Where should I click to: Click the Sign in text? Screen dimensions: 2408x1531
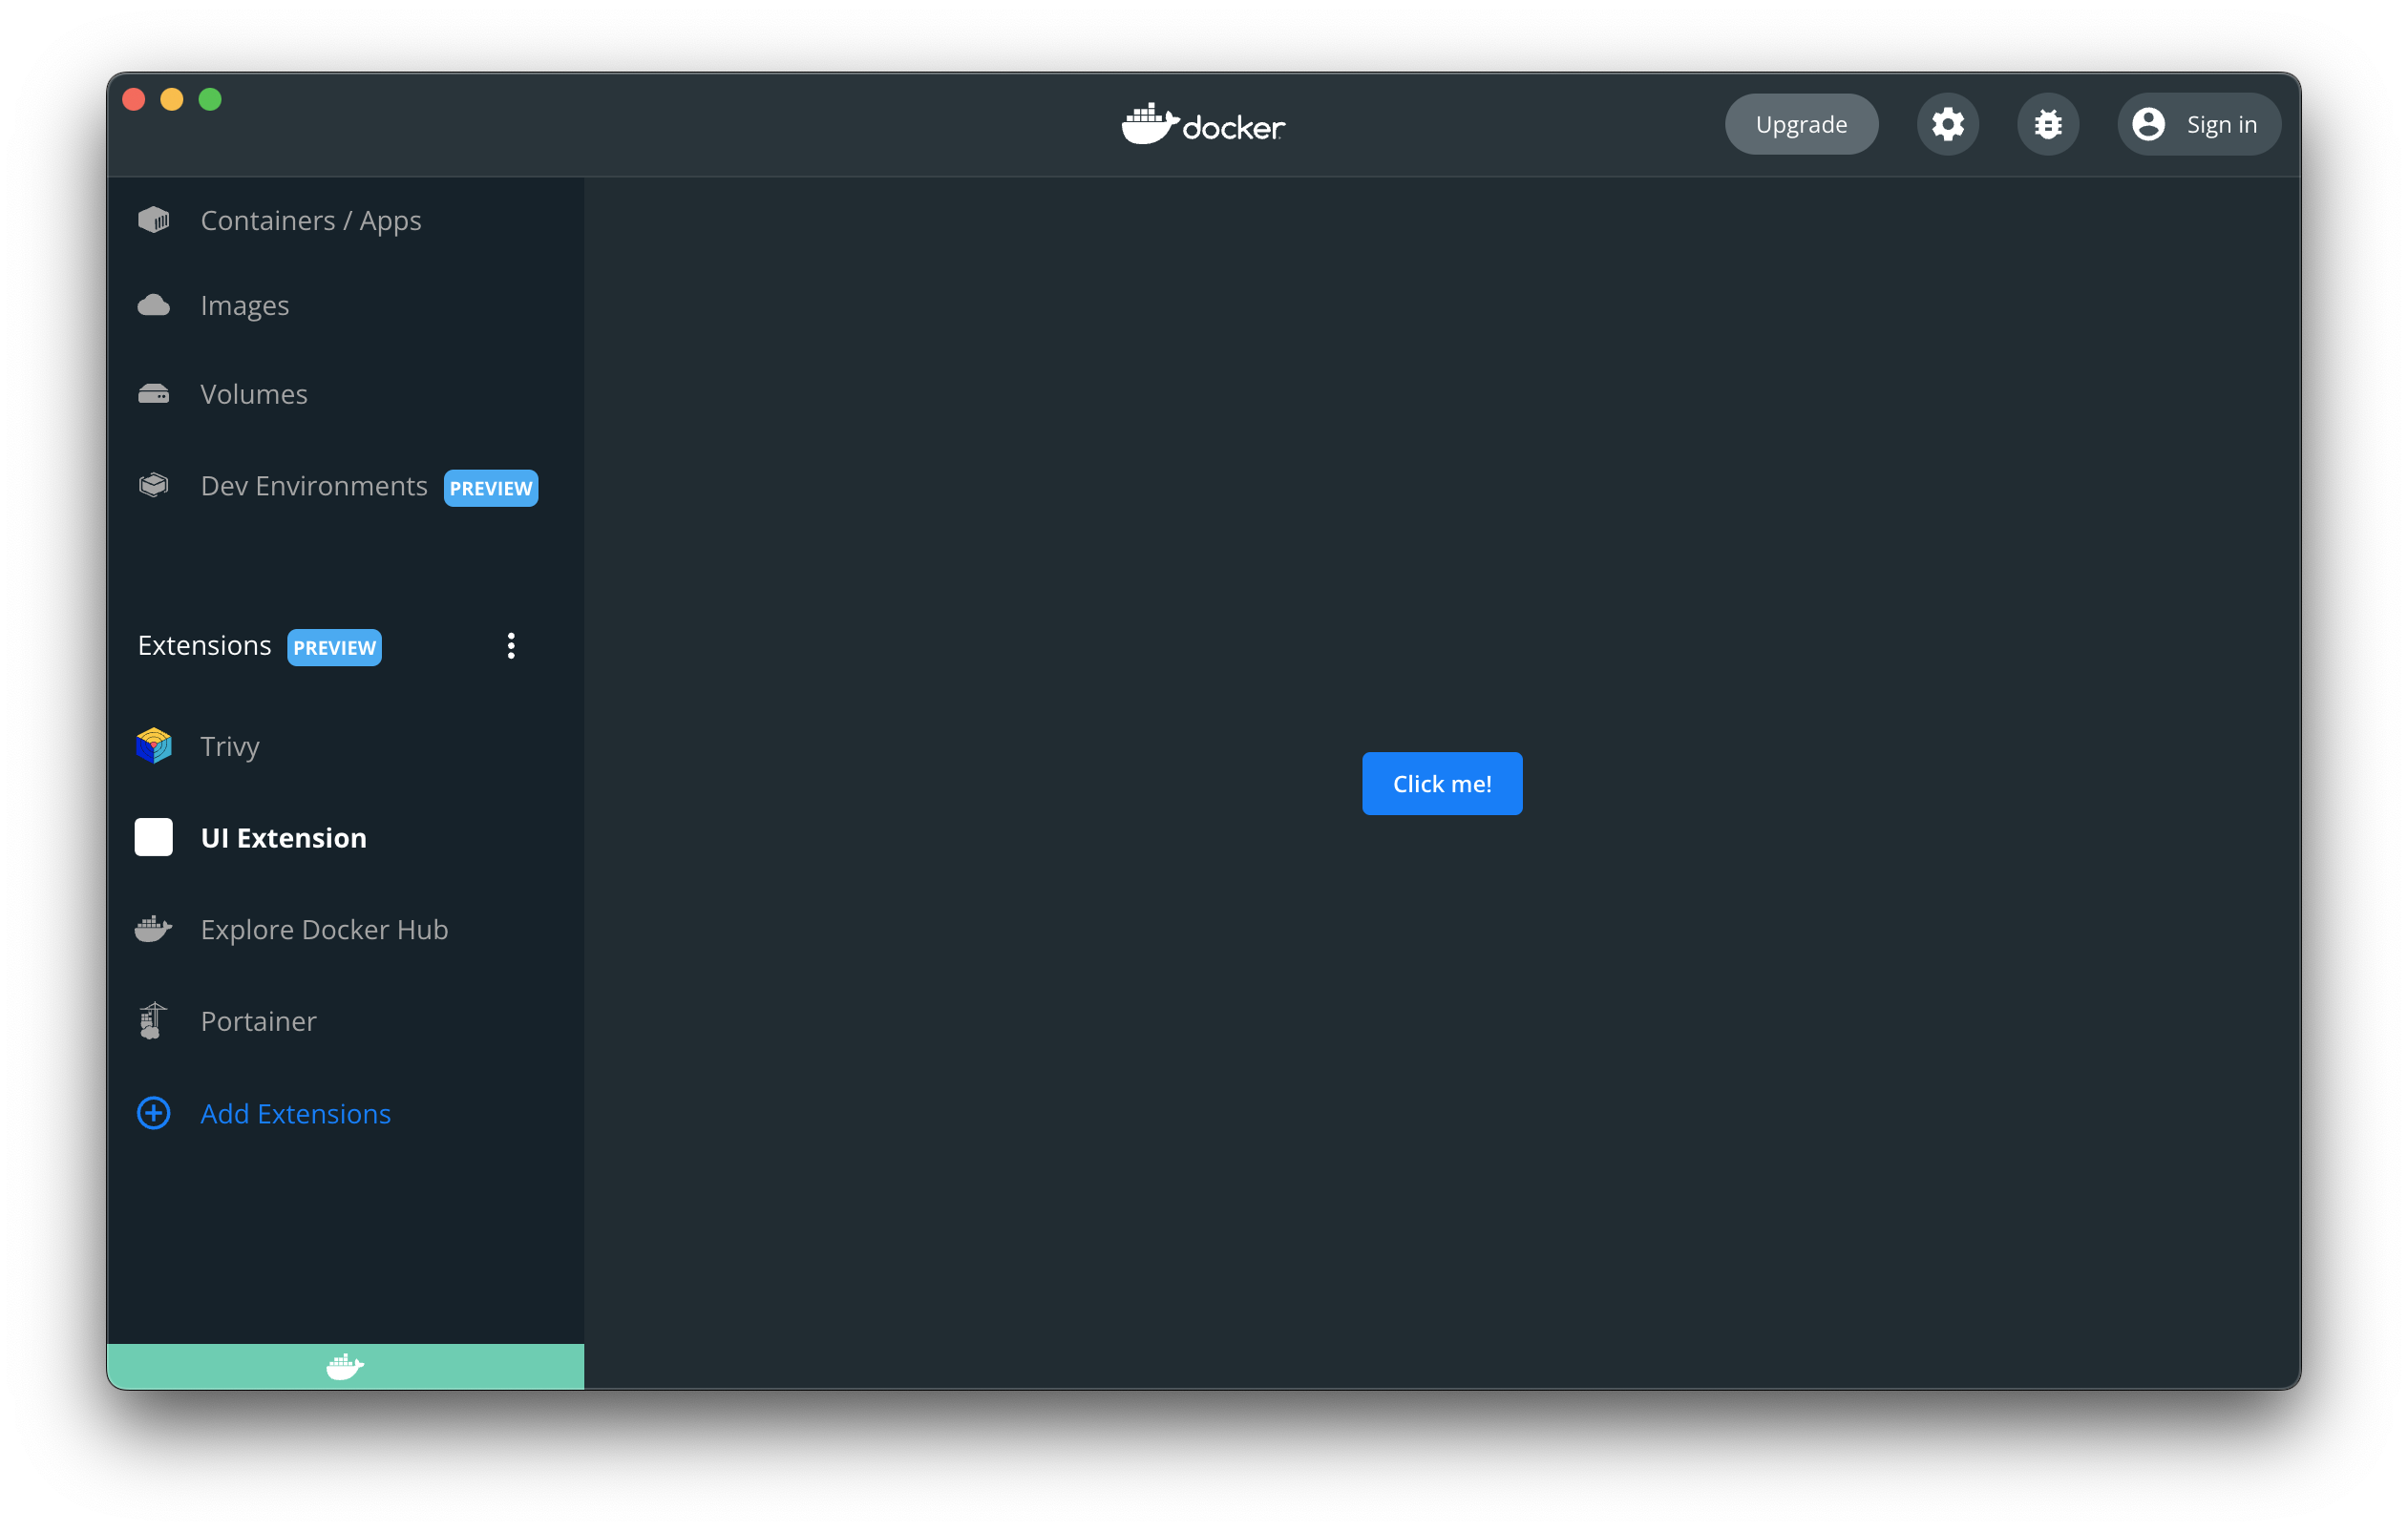pos(2221,125)
